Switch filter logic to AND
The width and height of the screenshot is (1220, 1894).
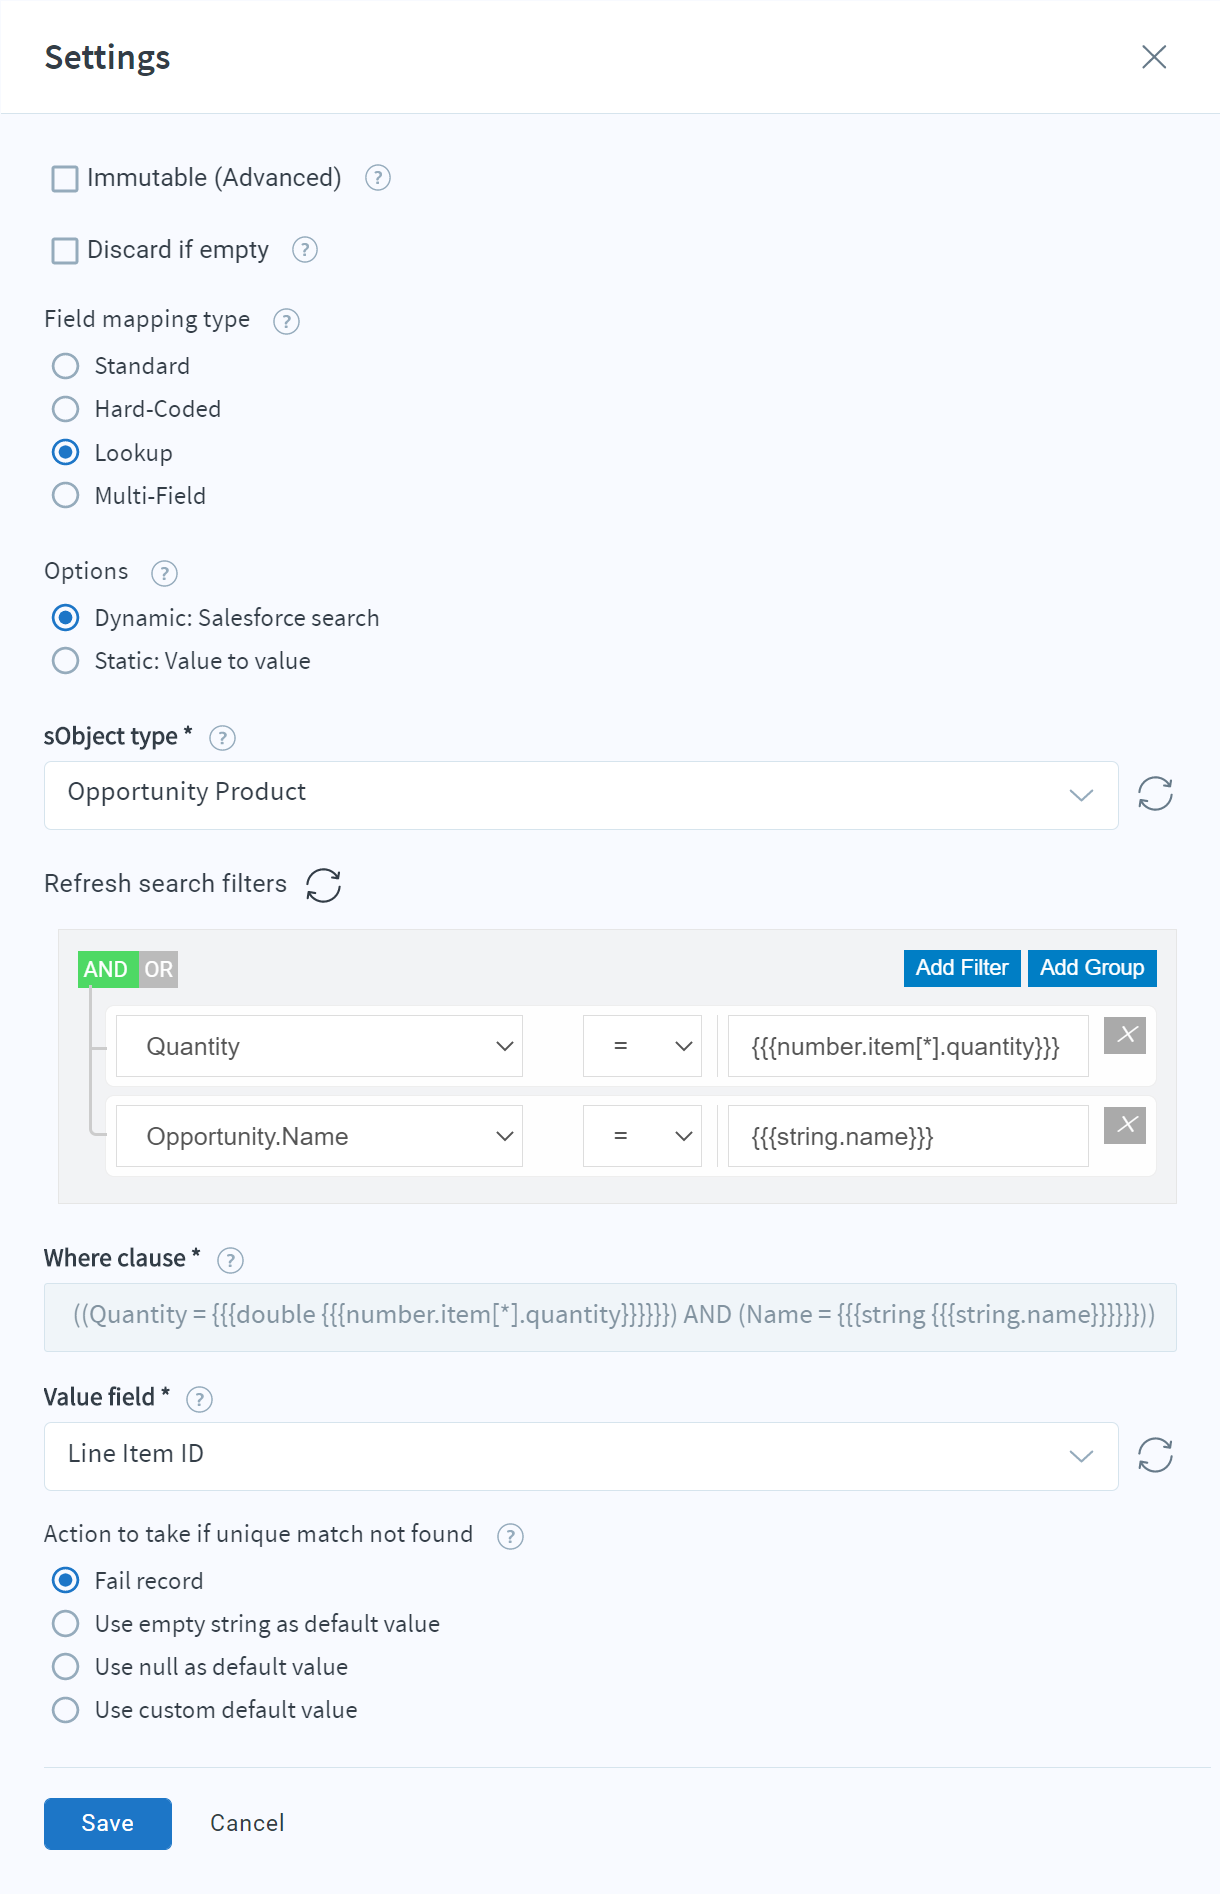(106, 969)
